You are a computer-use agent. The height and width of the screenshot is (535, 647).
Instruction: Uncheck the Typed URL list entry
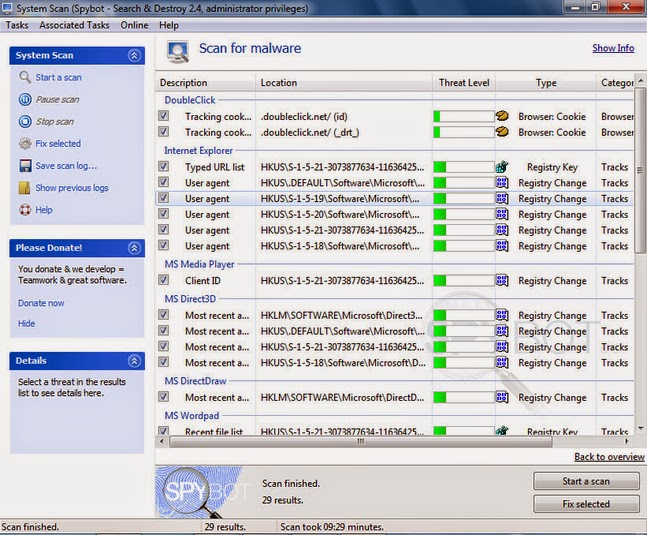163,167
